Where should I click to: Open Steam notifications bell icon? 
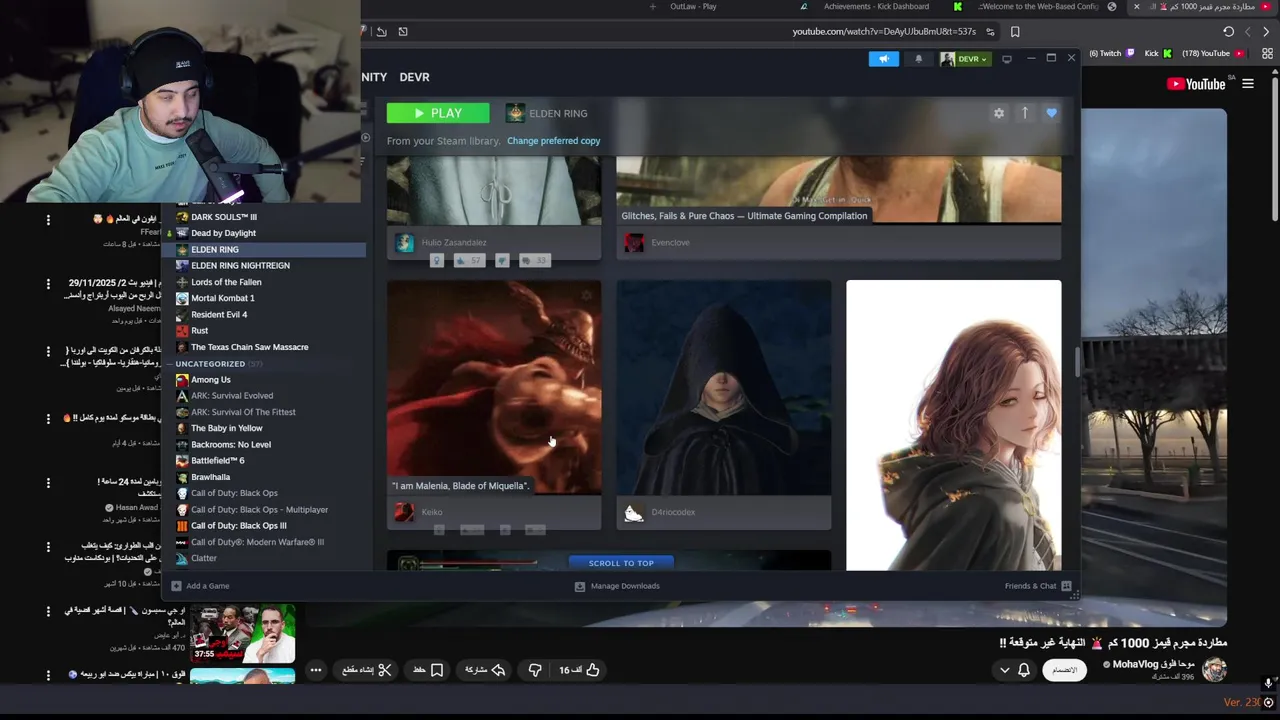click(x=919, y=59)
